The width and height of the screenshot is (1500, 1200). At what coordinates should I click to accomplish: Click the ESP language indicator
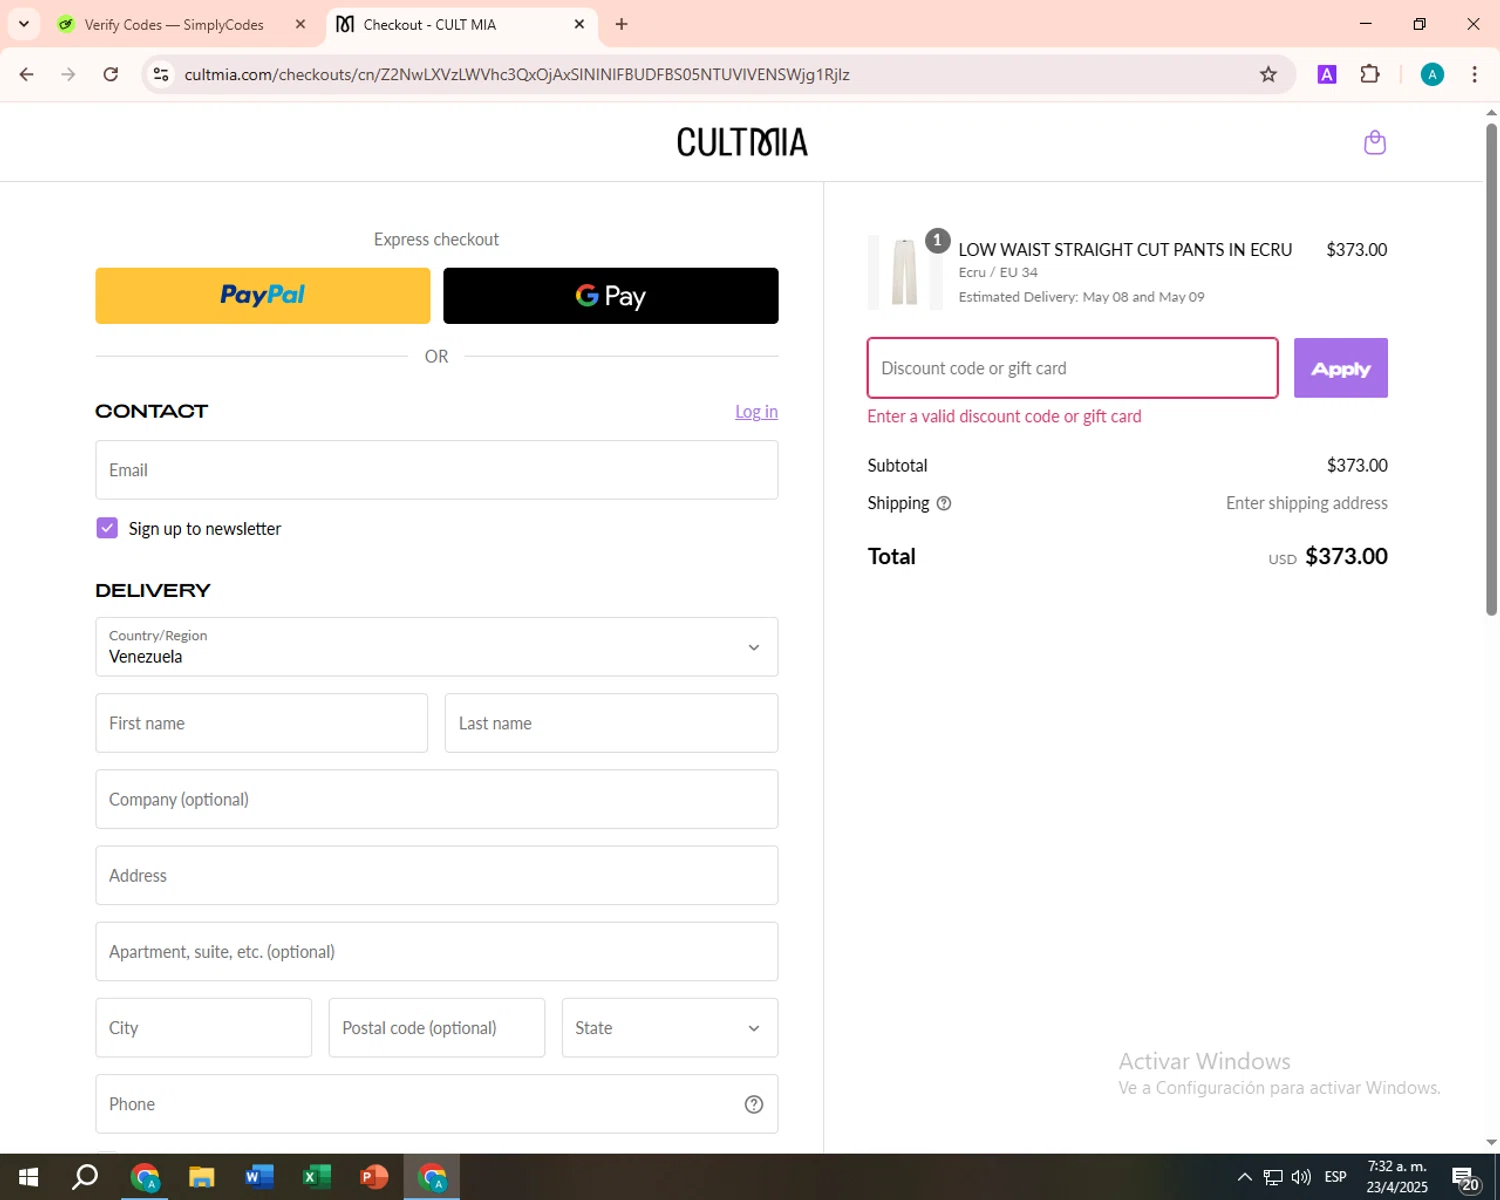(1335, 1177)
